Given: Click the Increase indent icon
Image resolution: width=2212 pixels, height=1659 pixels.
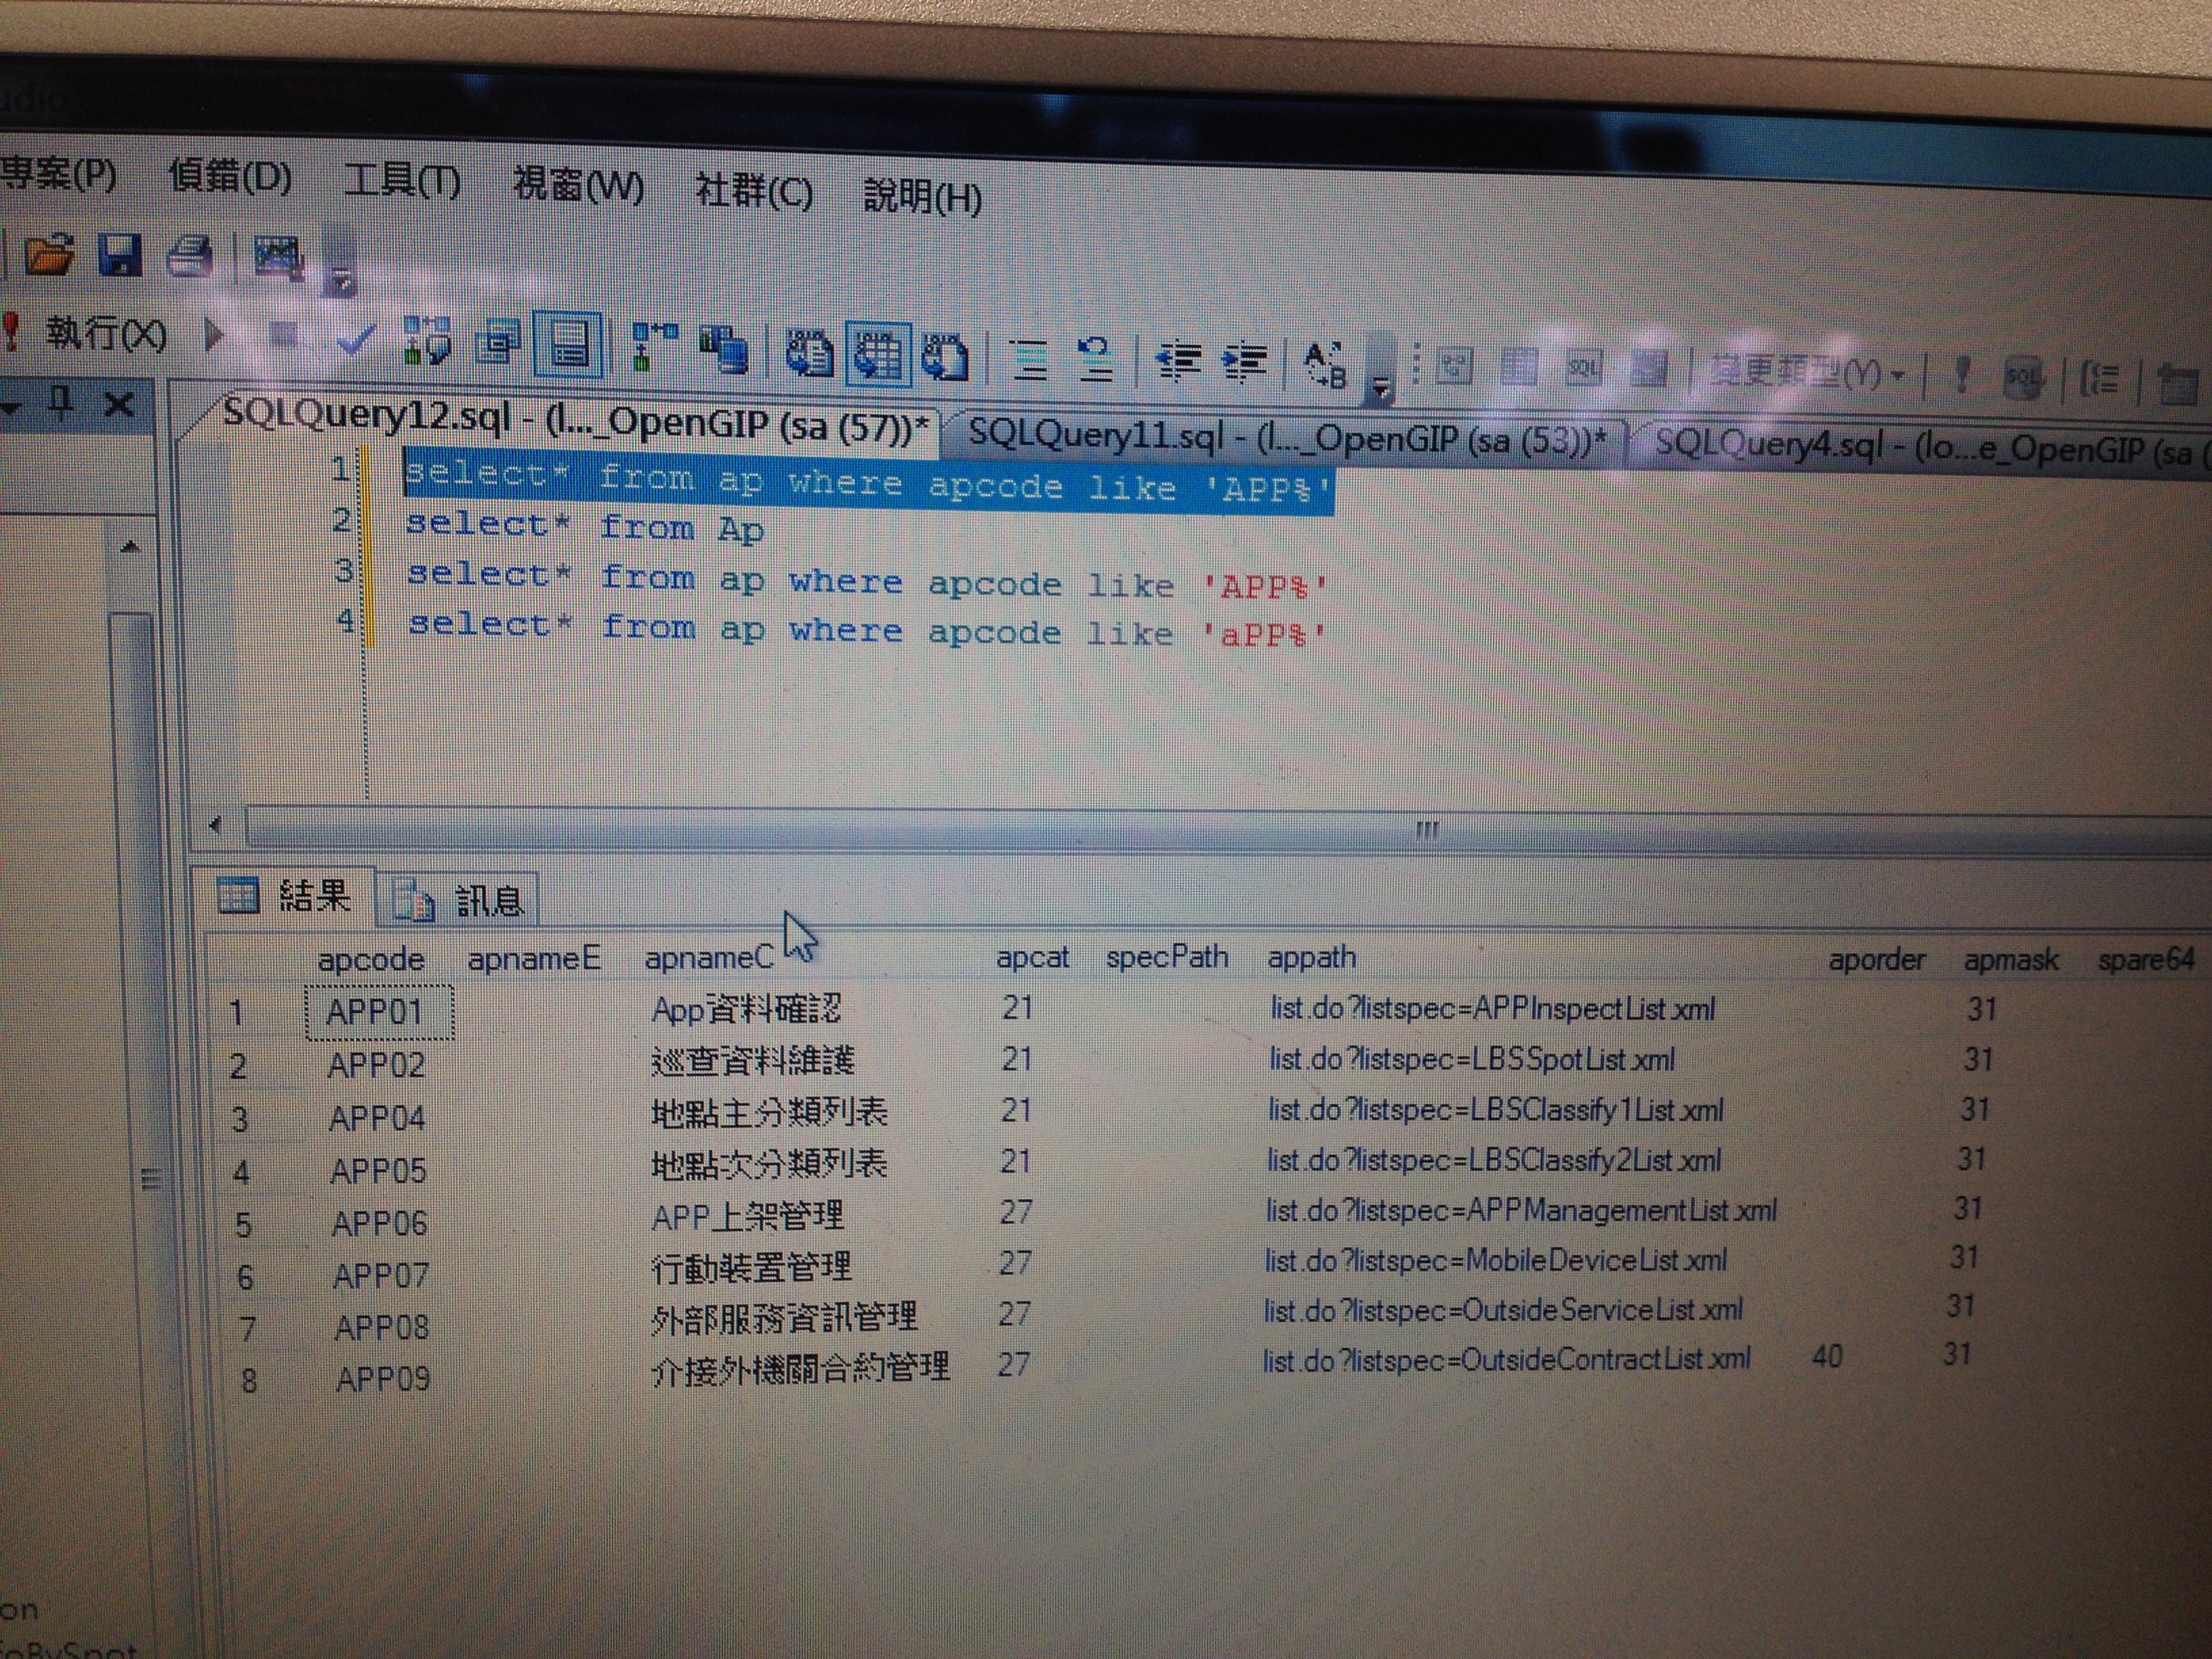Looking at the screenshot, I should coord(1245,362).
